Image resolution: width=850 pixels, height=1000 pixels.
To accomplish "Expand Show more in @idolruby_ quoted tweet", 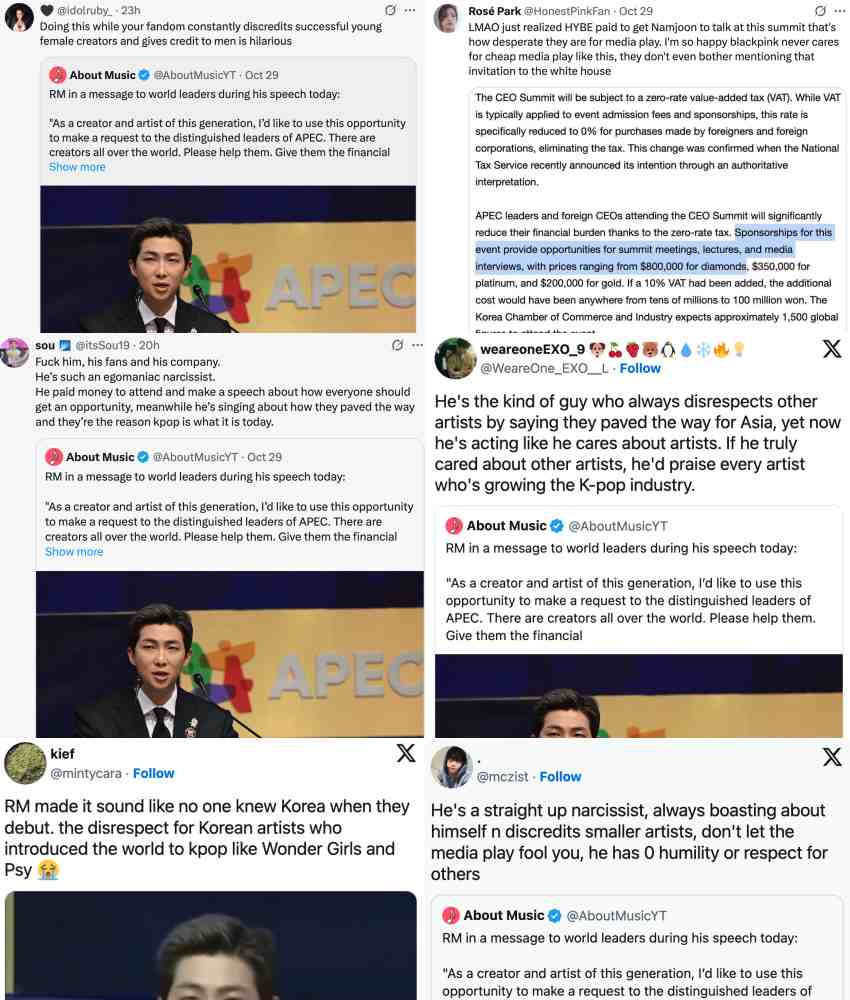I will click(x=77, y=167).
